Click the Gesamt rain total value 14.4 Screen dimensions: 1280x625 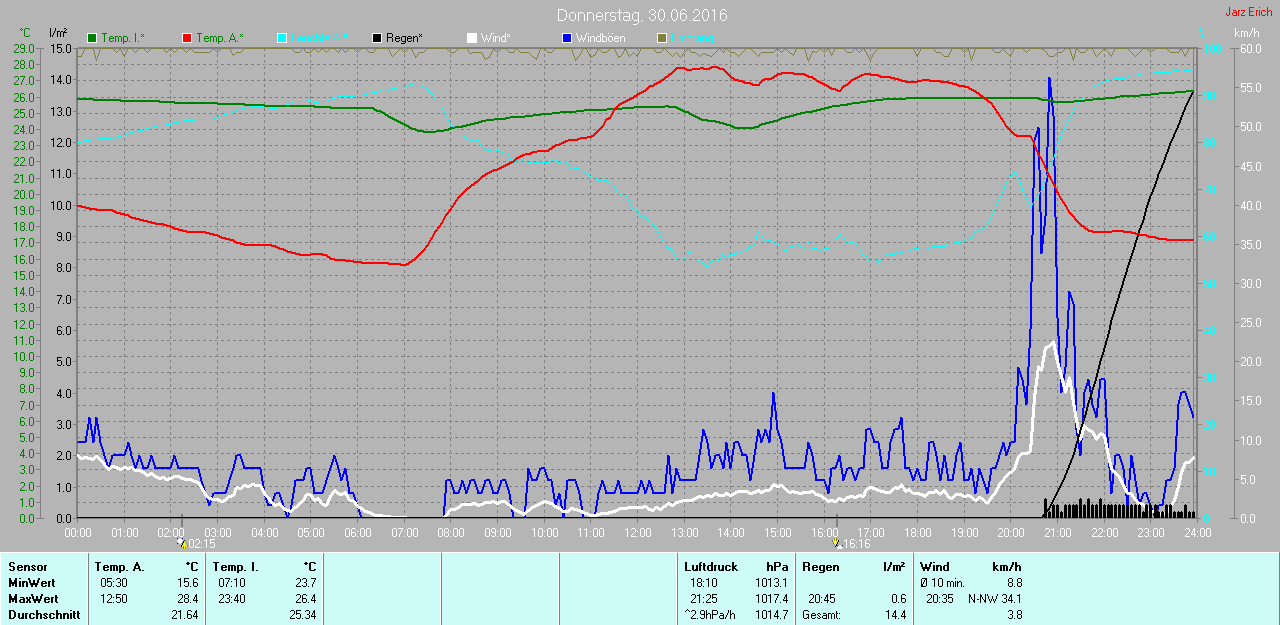[894, 615]
